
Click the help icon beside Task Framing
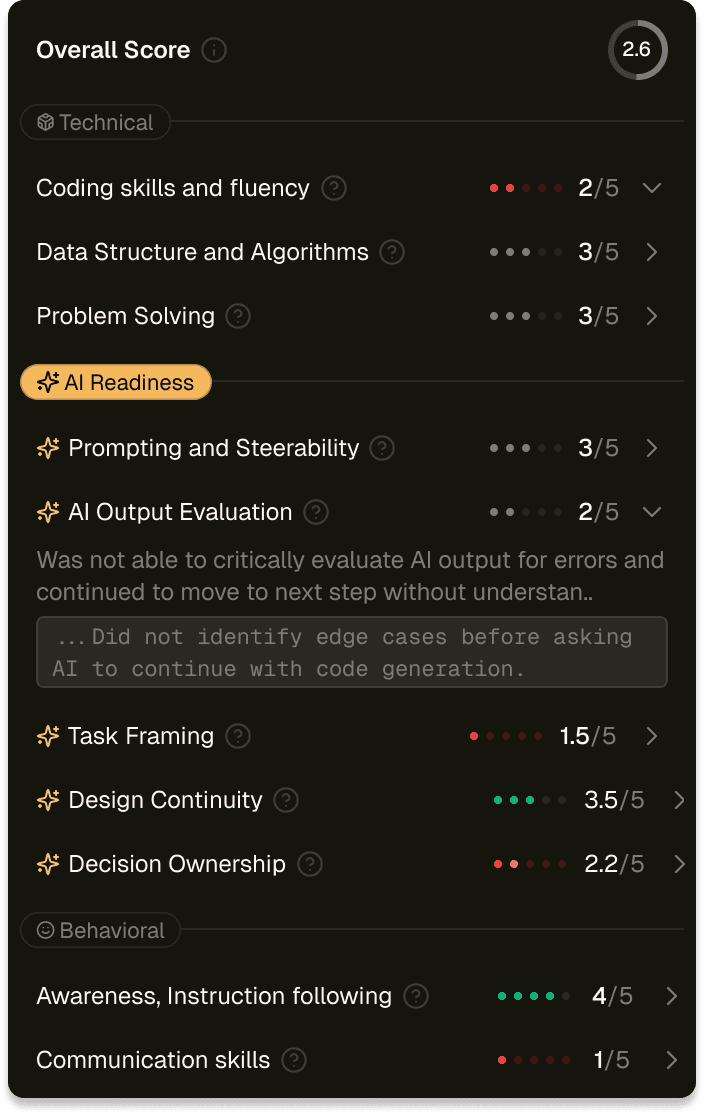(x=238, y=736)
